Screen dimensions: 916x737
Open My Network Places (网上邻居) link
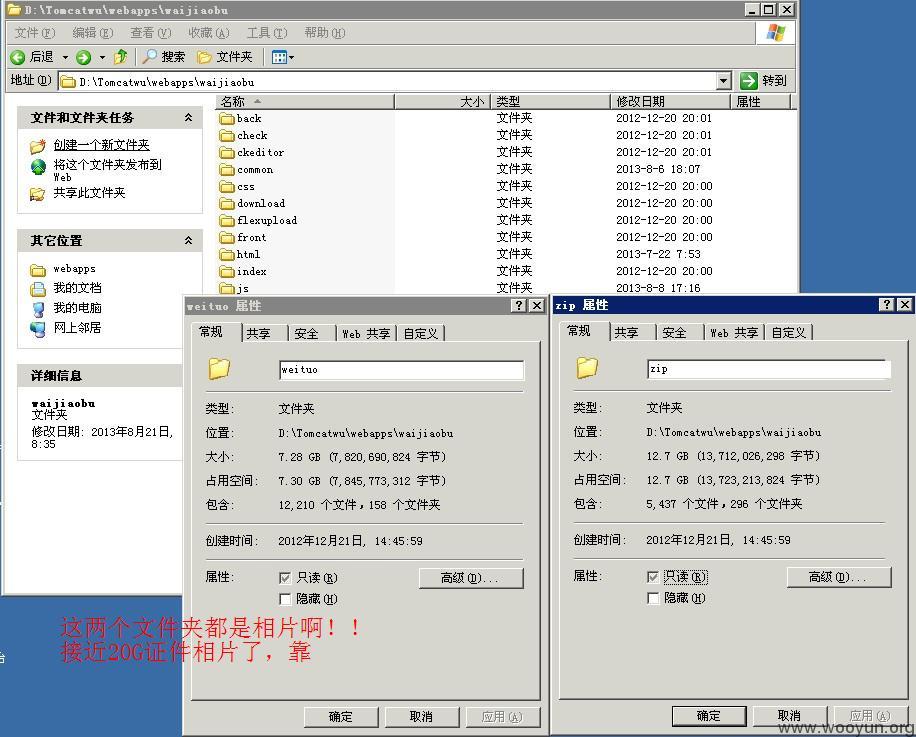click(77, 327)
